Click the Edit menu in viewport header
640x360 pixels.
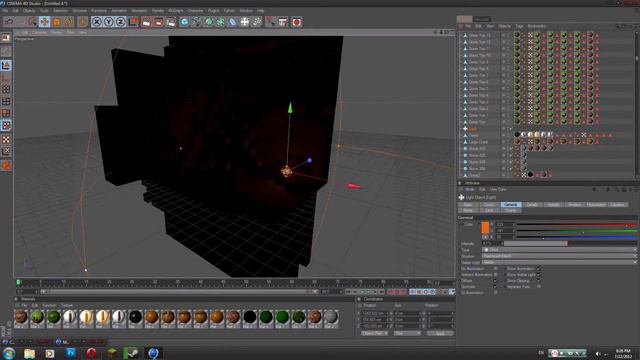24,32
